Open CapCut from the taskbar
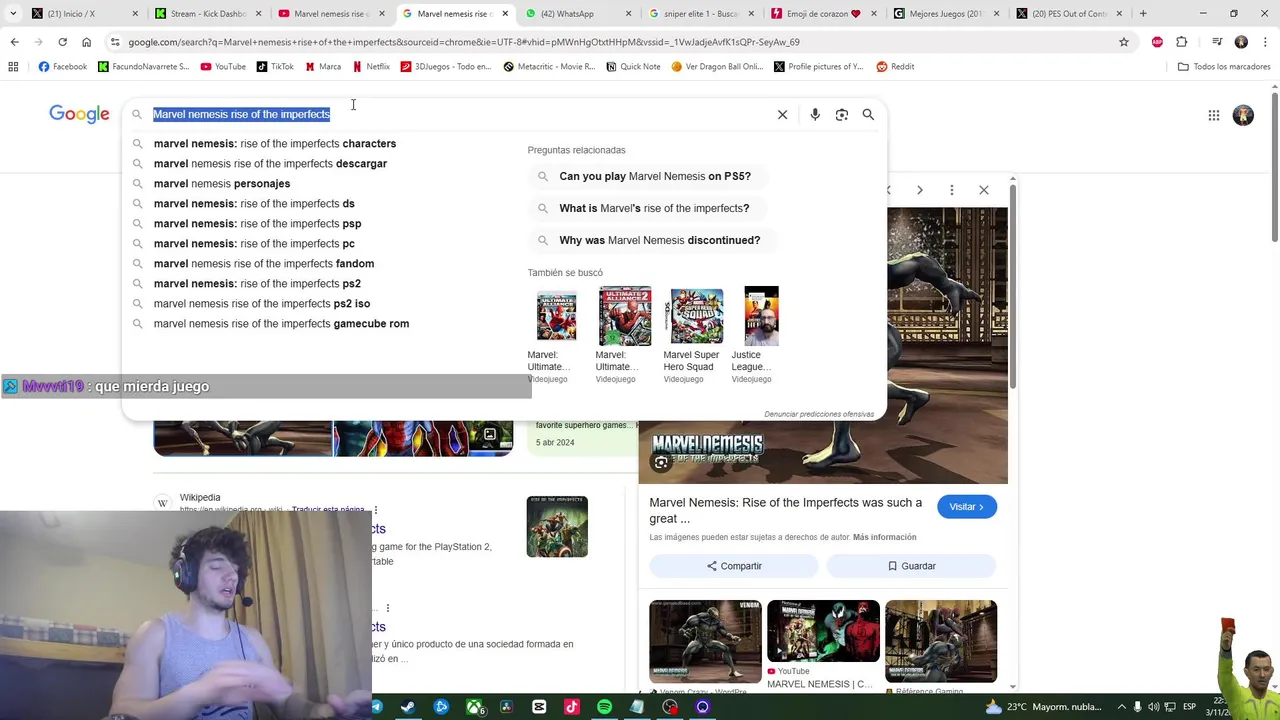The image size is (1280, 720). [539, 707]
